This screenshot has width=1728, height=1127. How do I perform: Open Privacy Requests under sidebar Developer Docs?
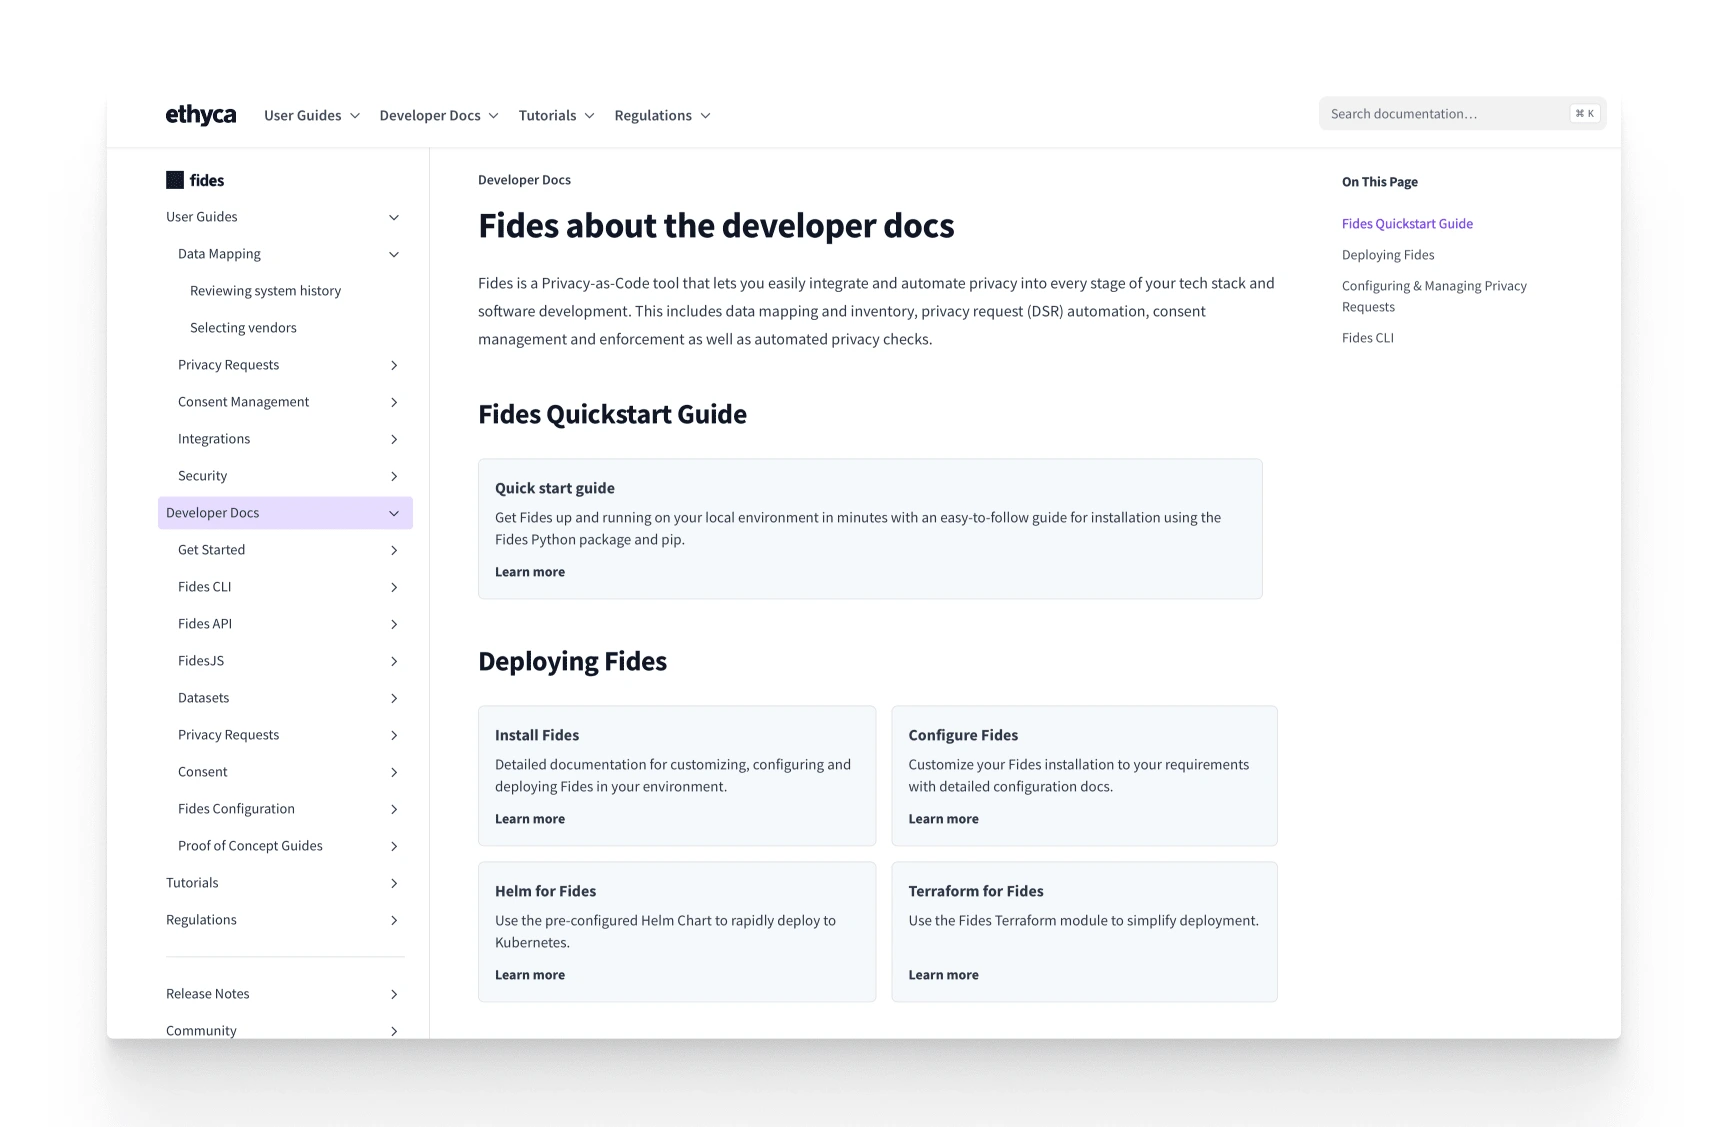click(x=228, y=735)
